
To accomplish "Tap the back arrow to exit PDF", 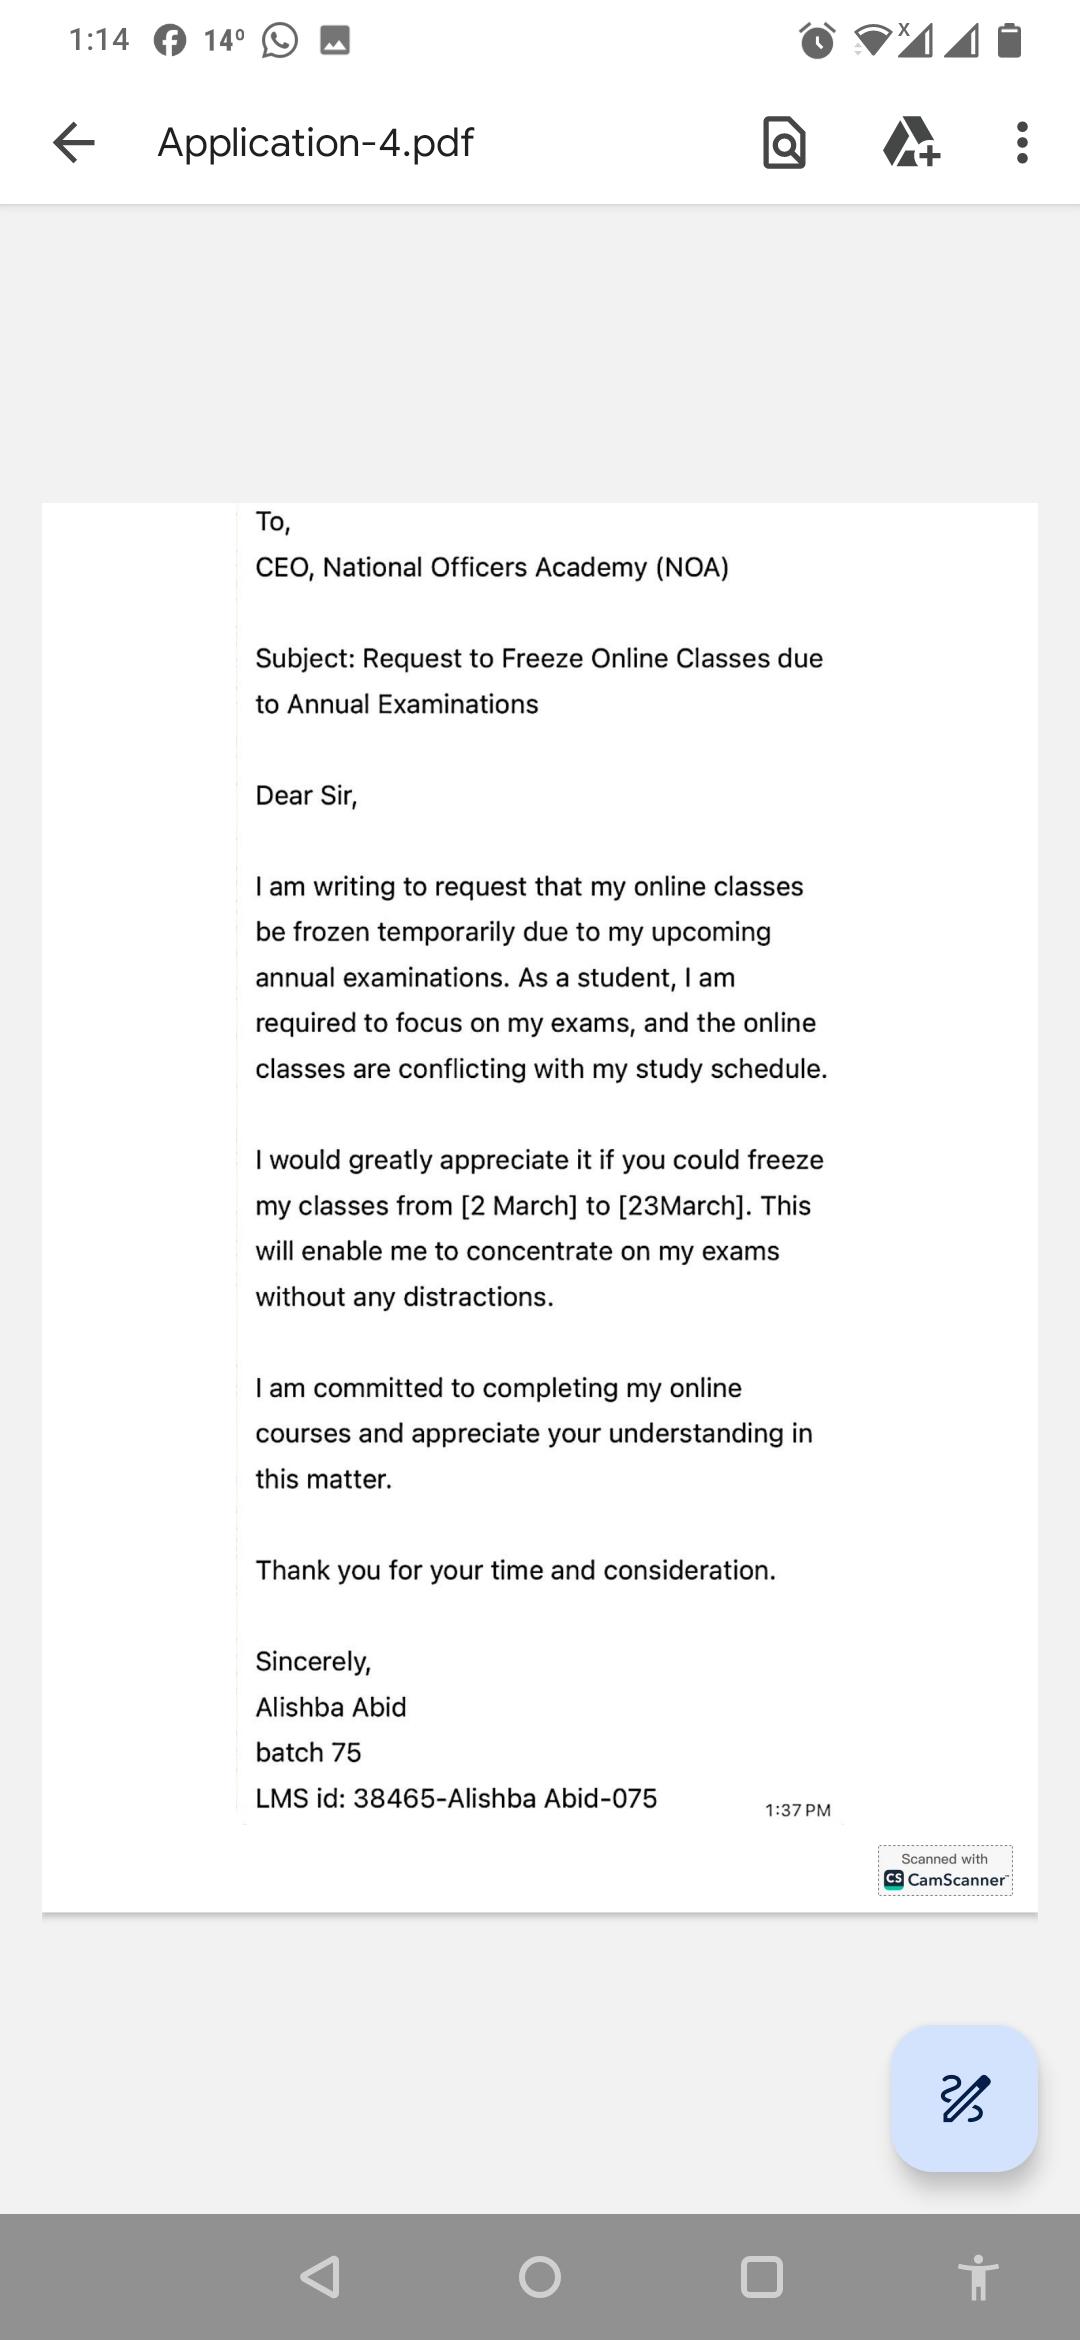I will [74, 143].
